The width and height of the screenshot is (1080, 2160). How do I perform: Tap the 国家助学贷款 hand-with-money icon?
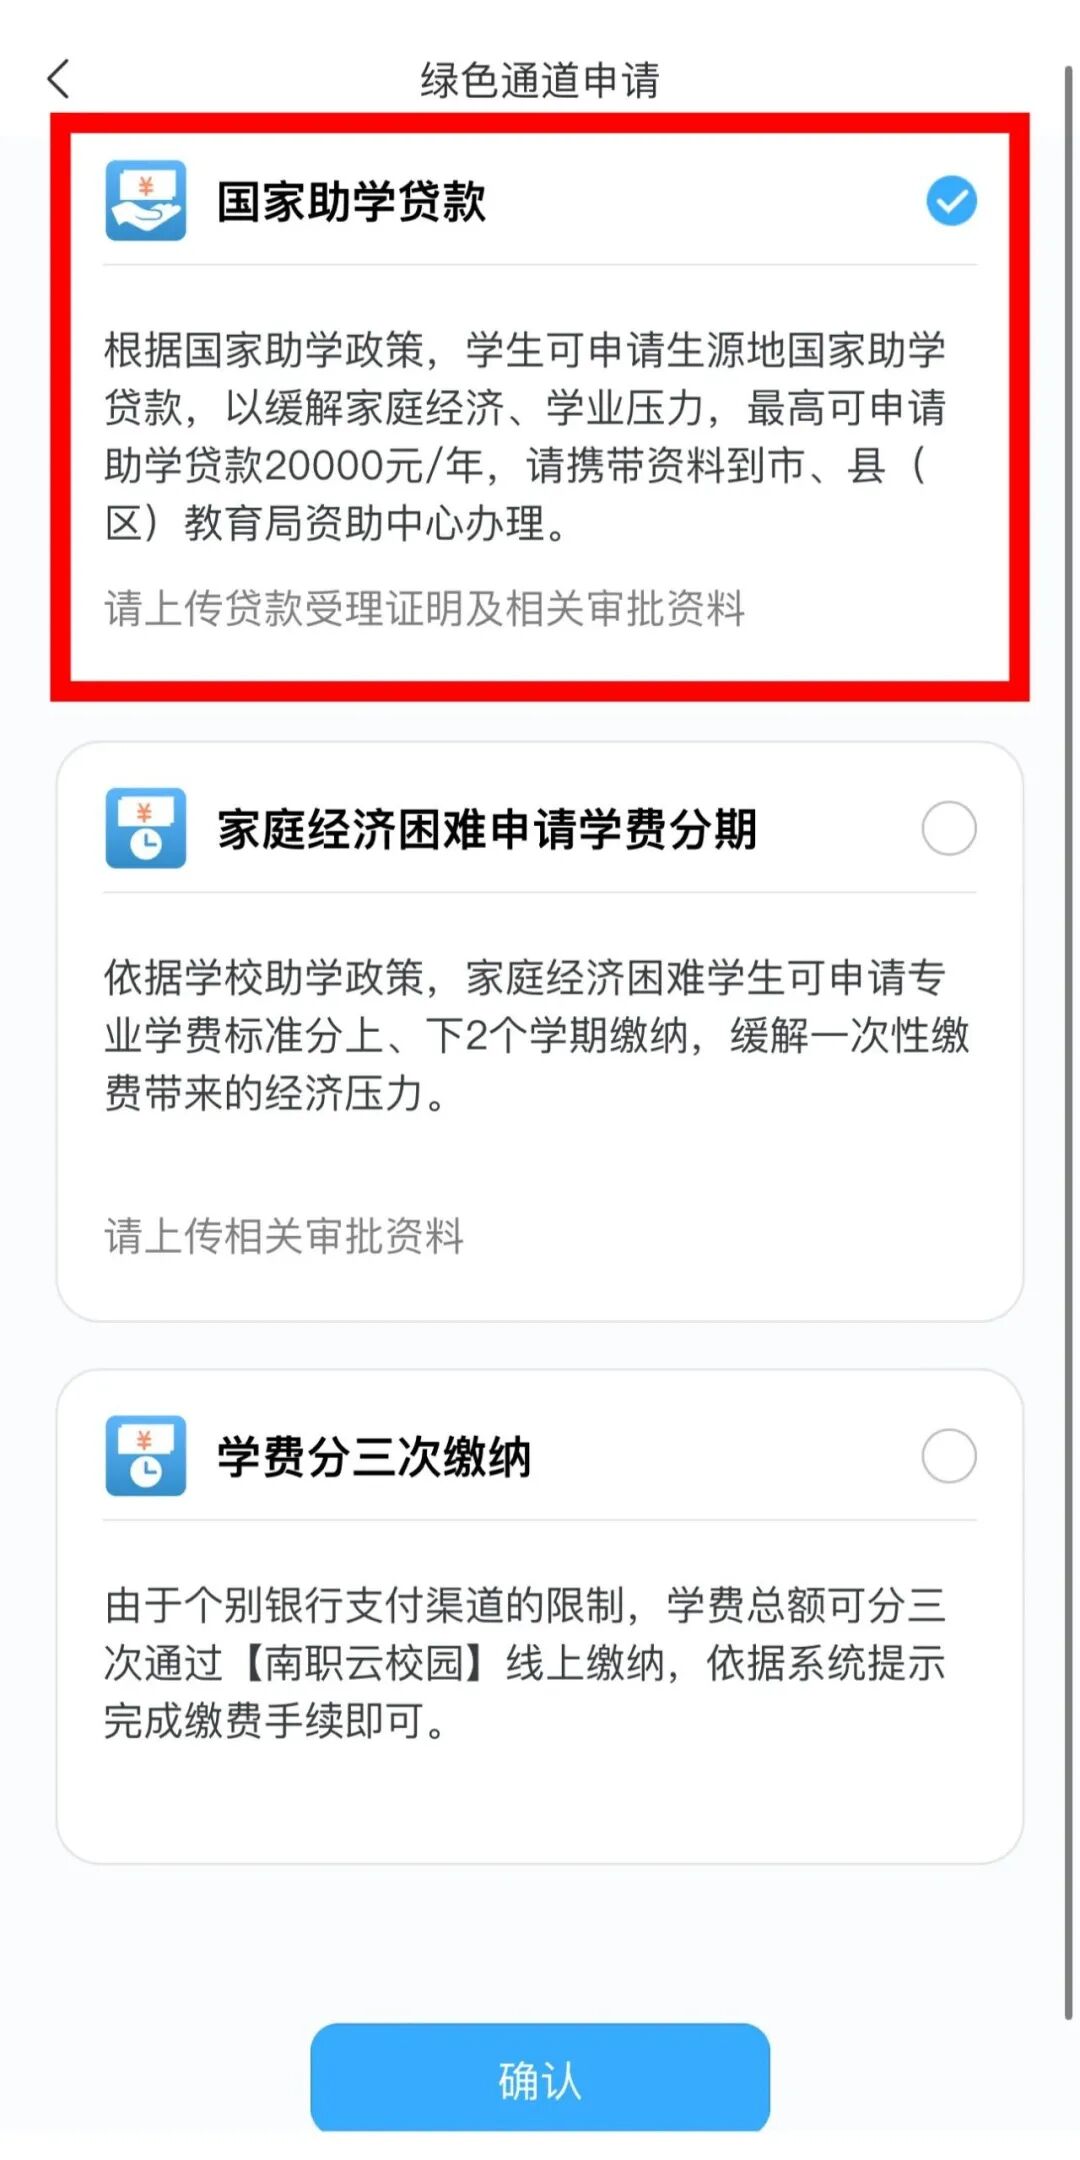coord(146,201)
